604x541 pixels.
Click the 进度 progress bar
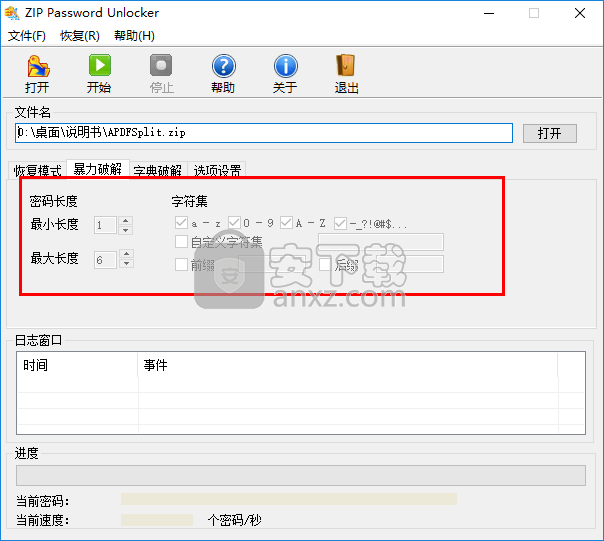301,475
